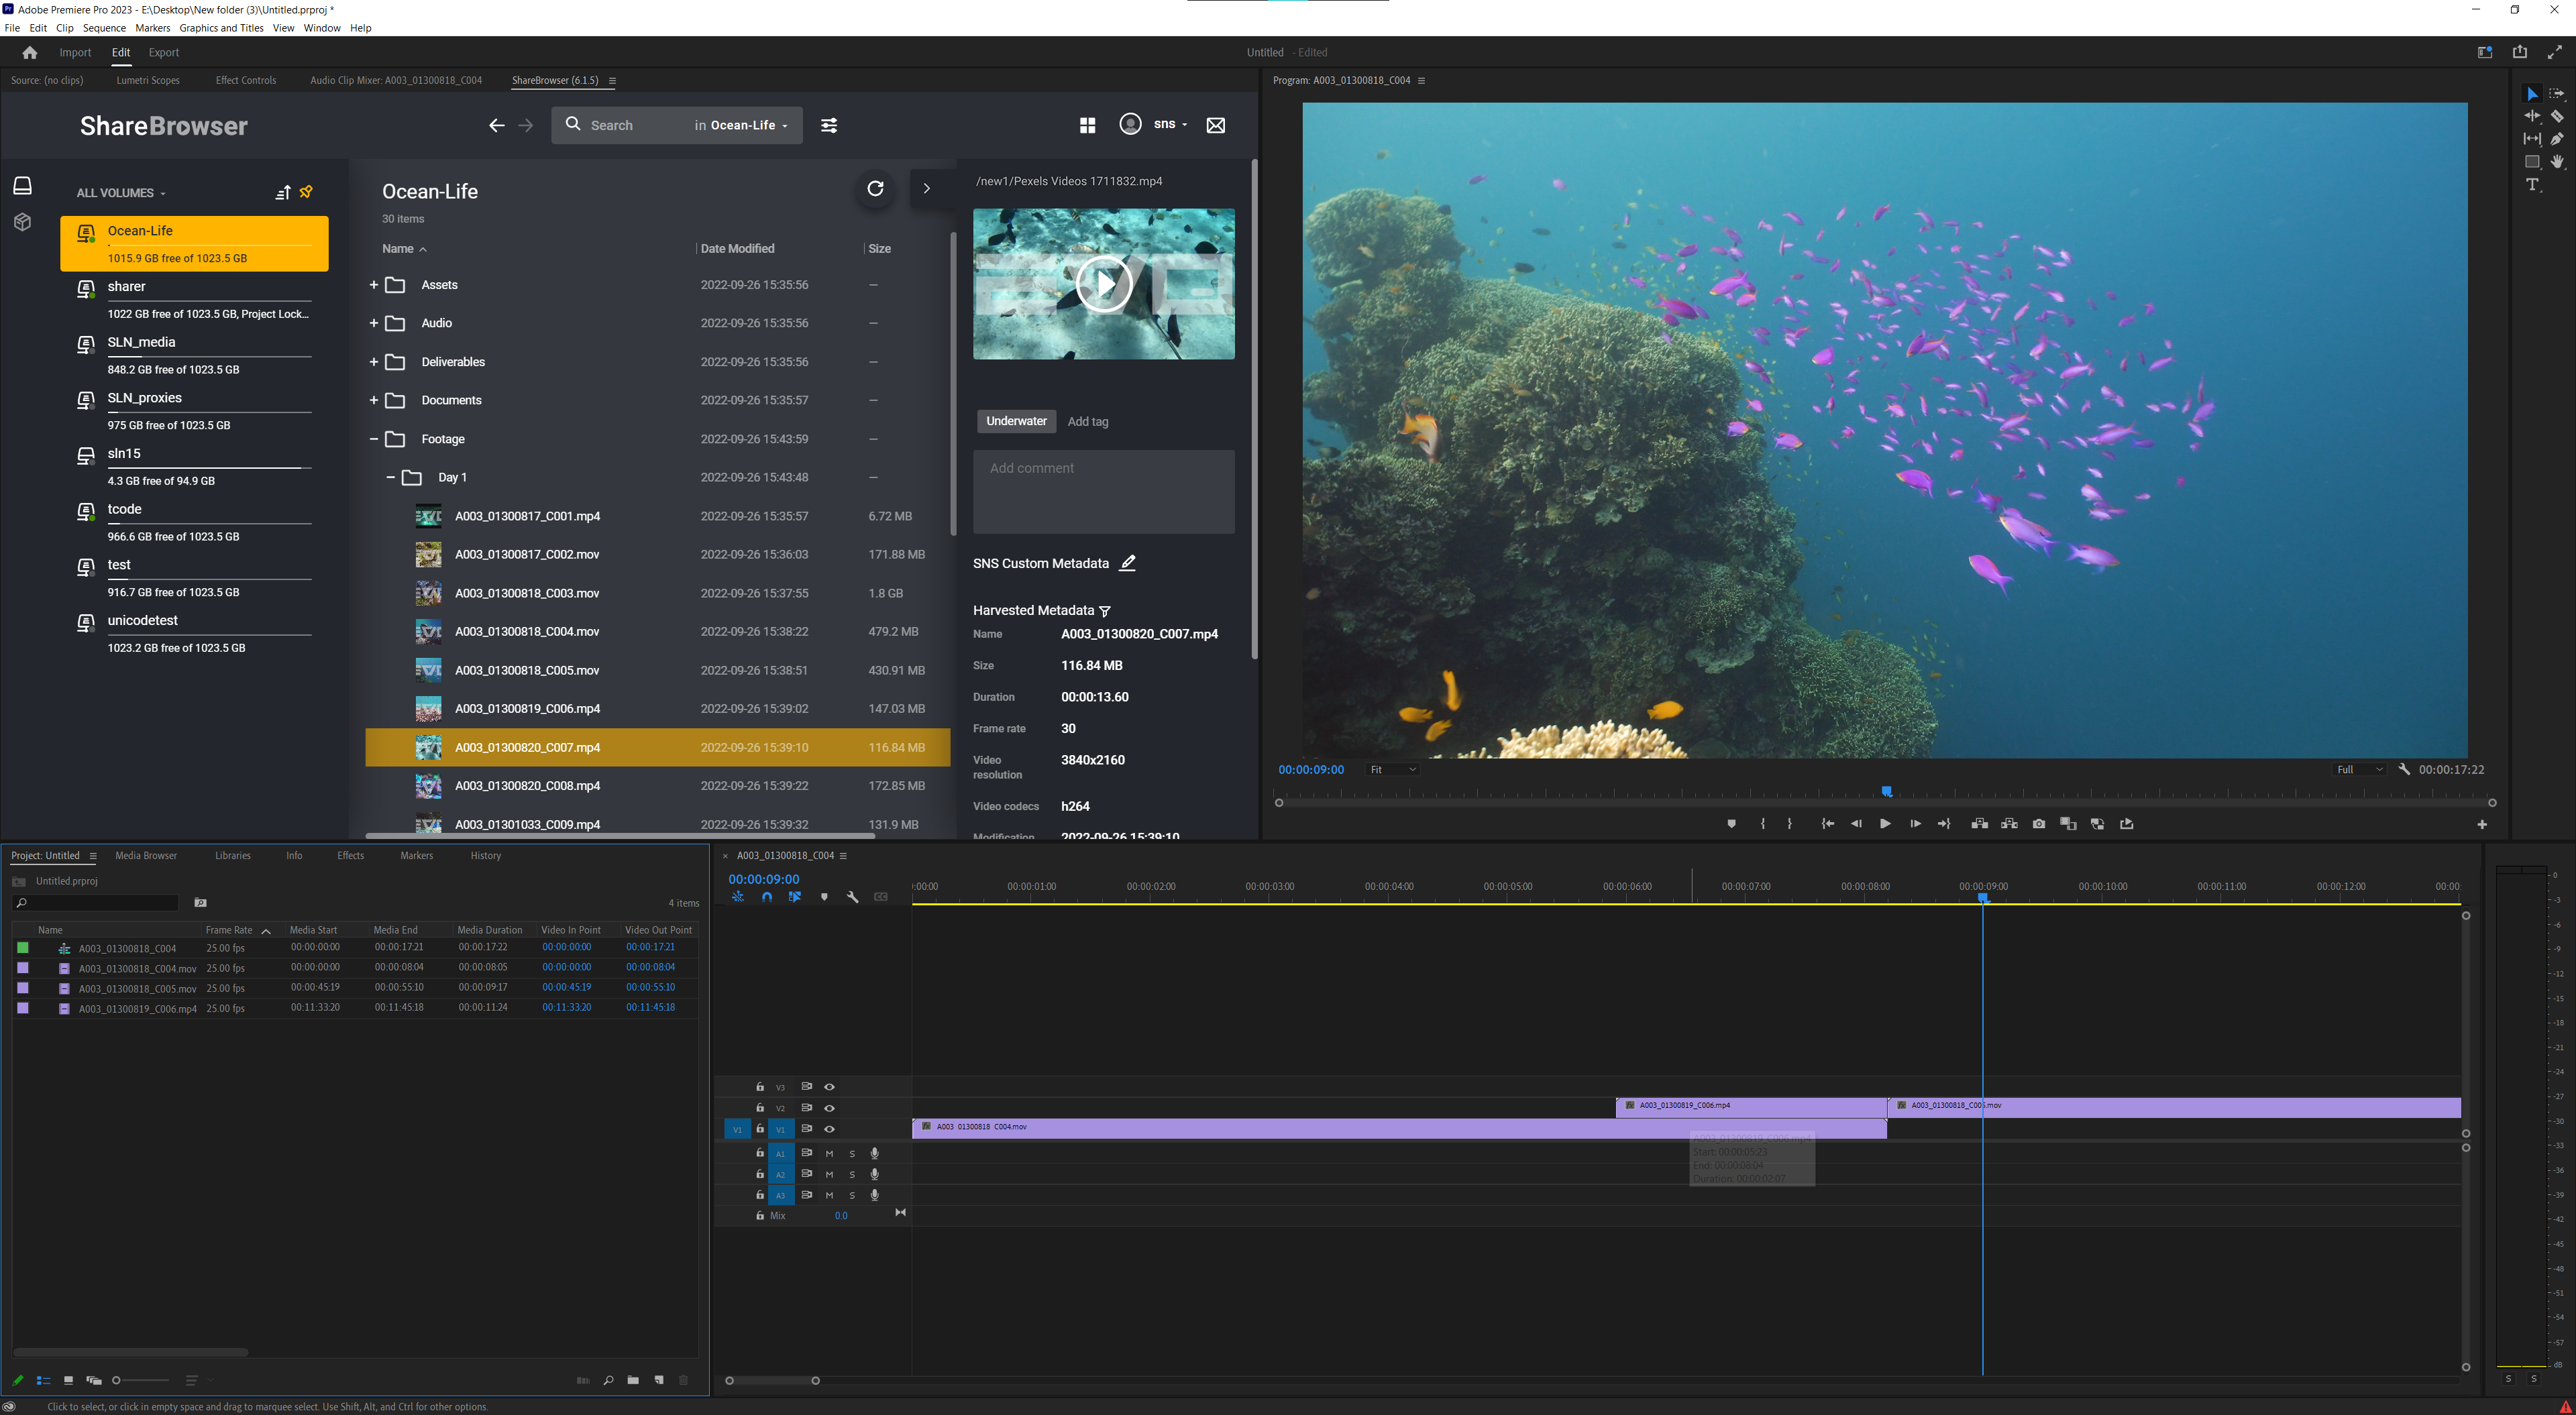The image size is (2576, 1415).
Task: Open the Effects panel tab
Action: pyautogui.click(x=350, y=856)
